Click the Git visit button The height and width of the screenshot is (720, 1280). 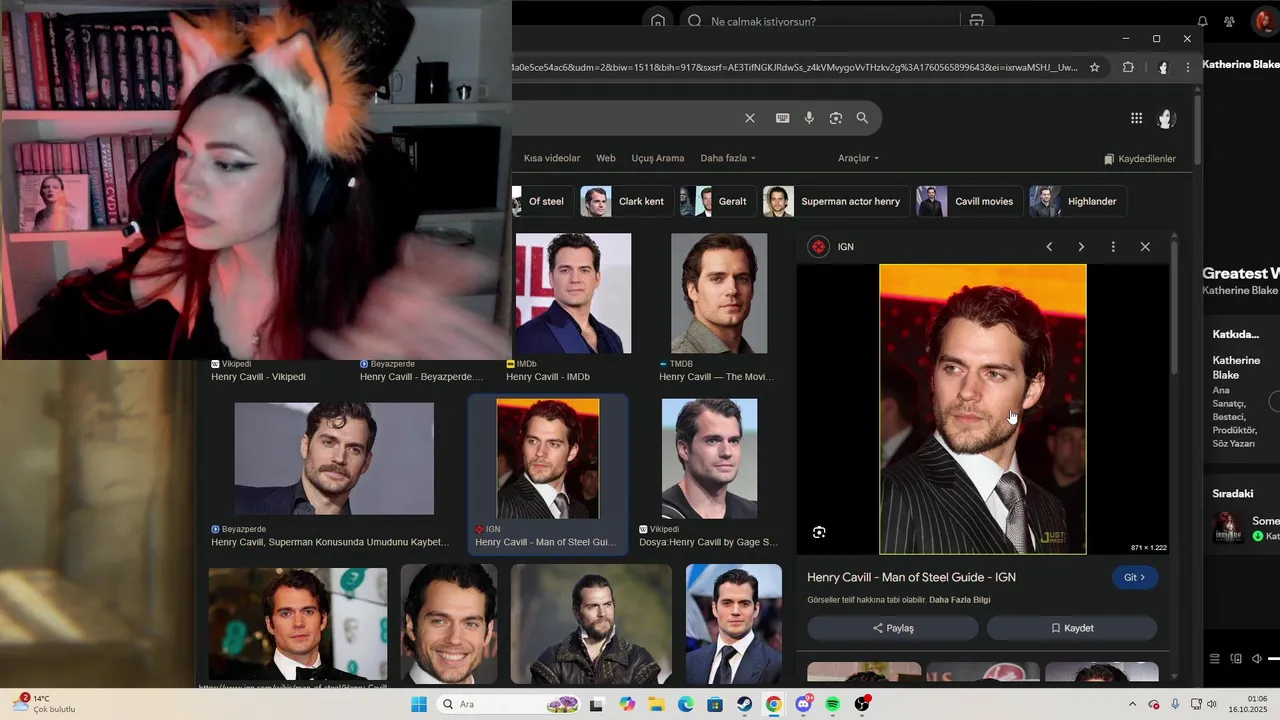1135,577
